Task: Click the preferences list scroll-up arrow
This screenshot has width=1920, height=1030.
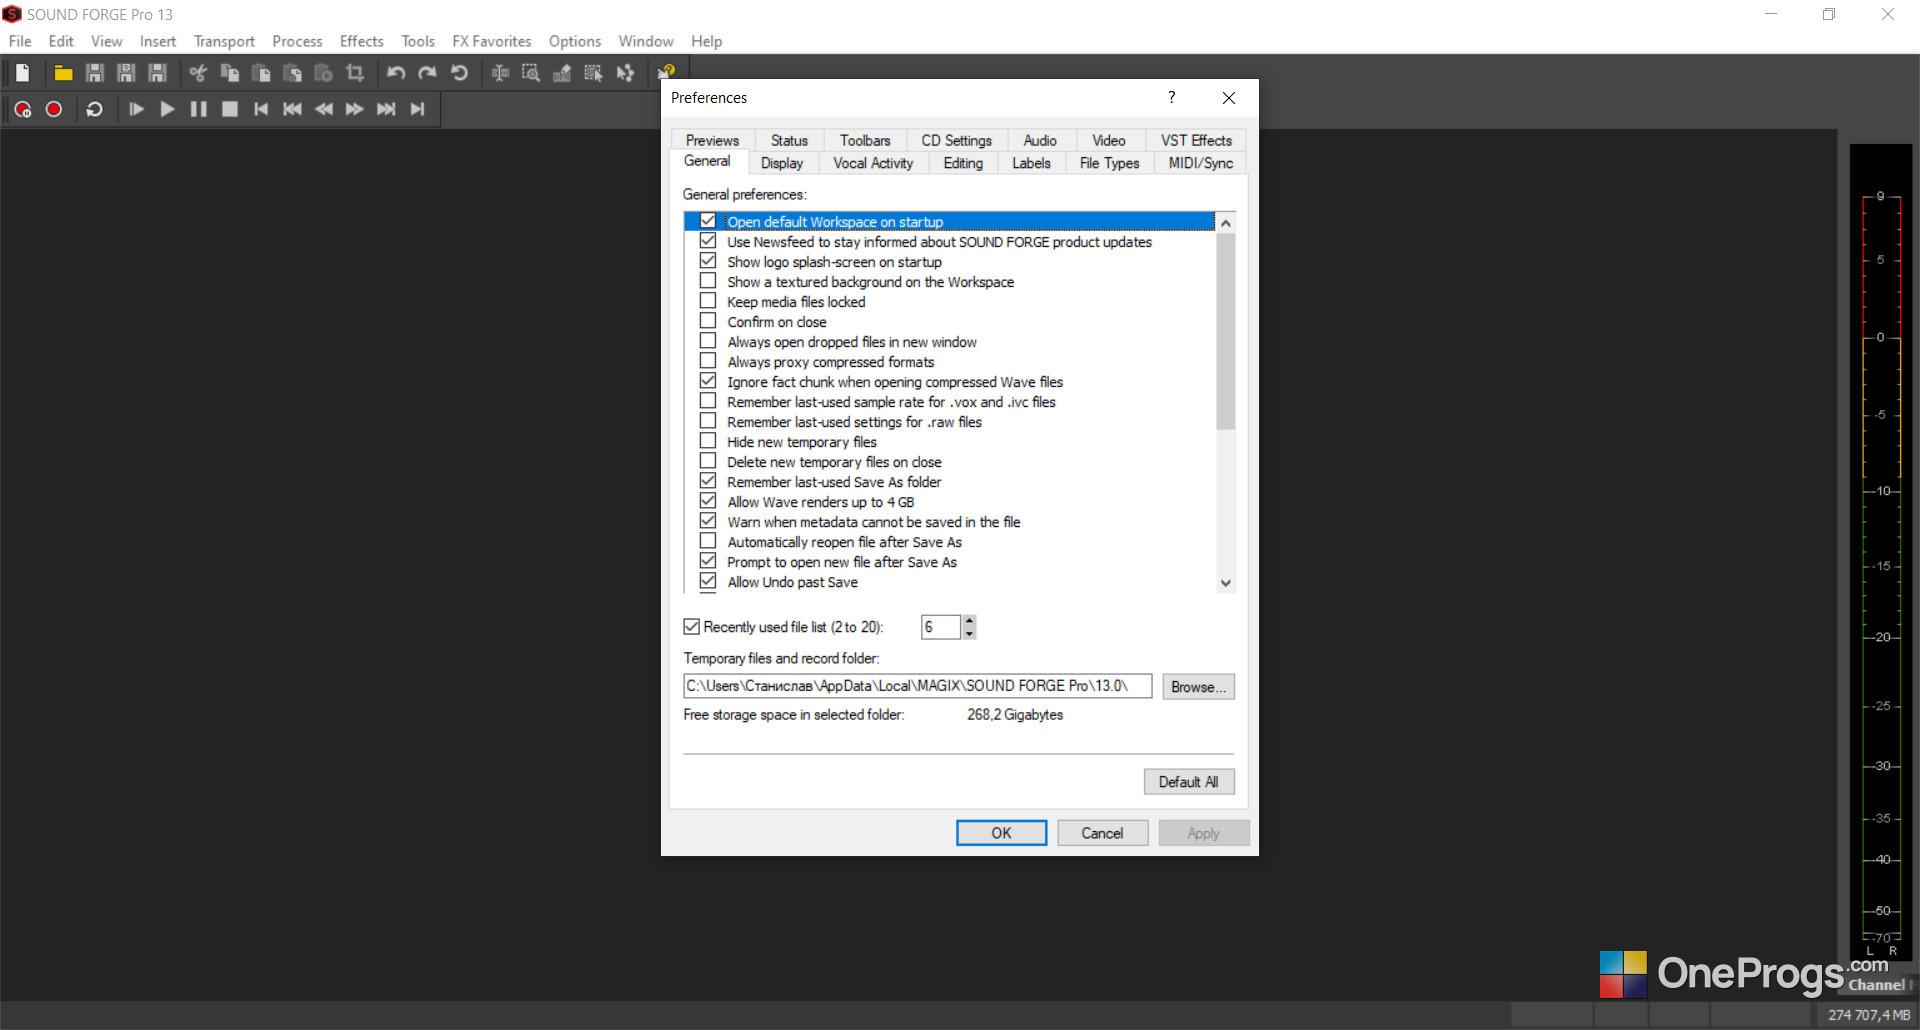Action: [1226, 222]
